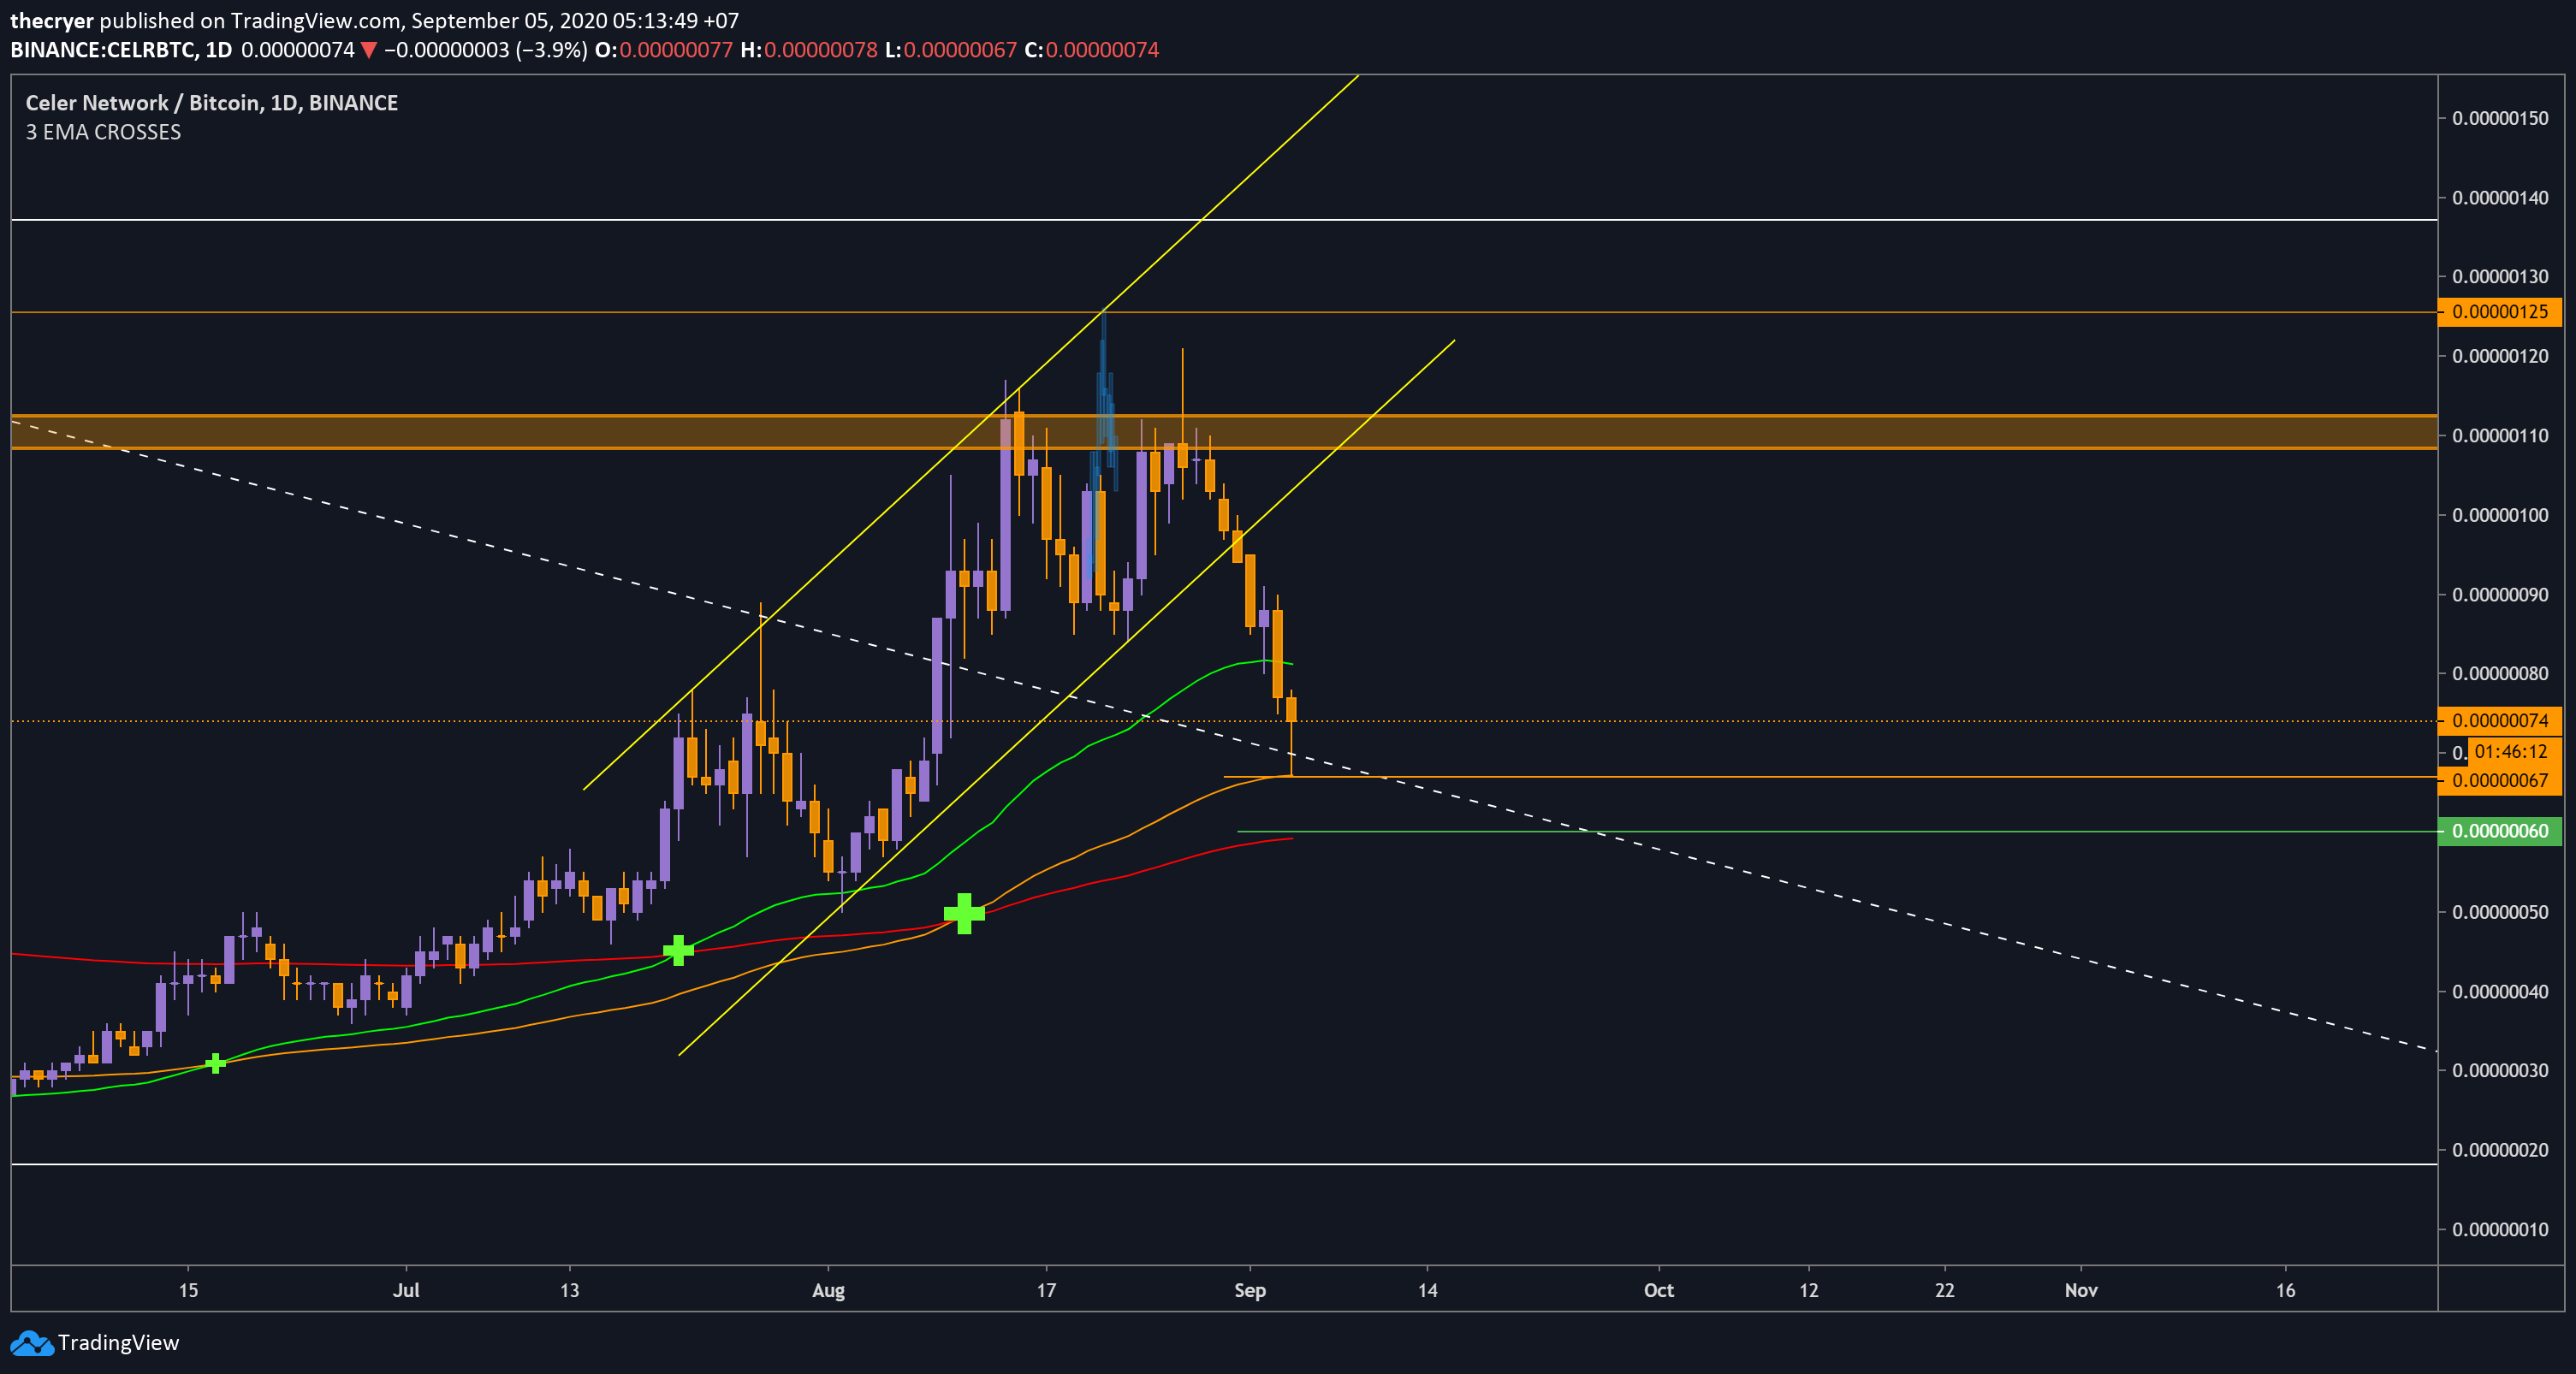This screenshot has width=2576, height=1374.
Task: Click the 0.00000150 price axis tick
Action: [x=2500, y=118]
